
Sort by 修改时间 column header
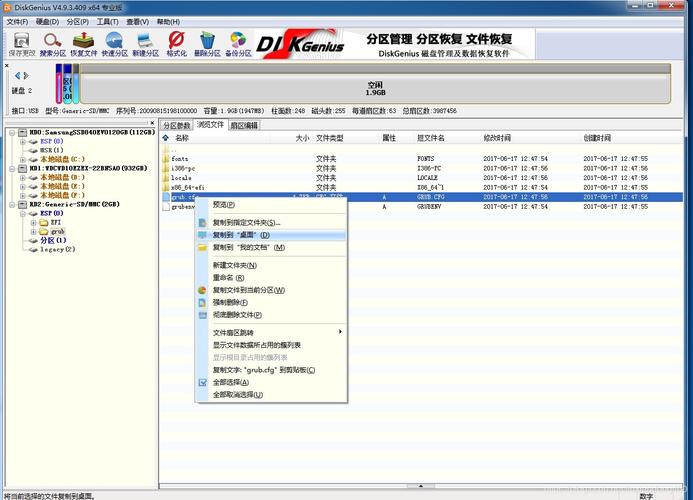[x=497, y=138]
